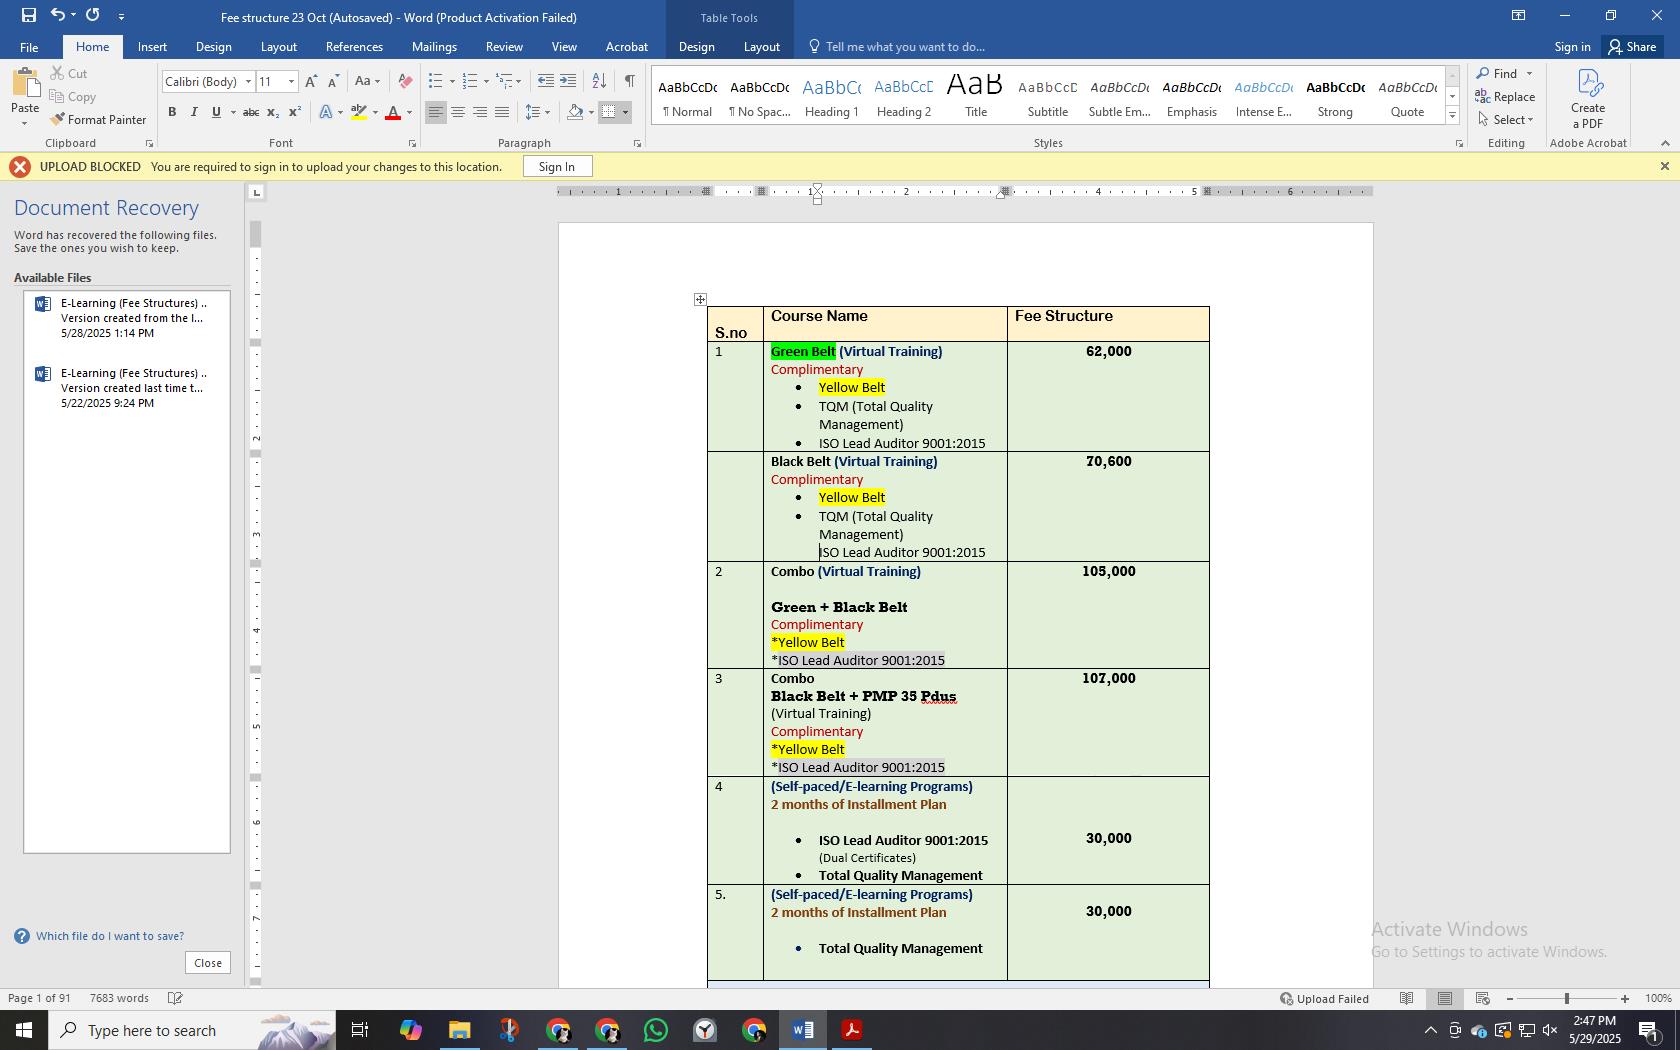Image resolution: width=1680 pixels, height=1050 pixels.
Task: Click Find in the Editing group
Action: tap(1497, 74)
